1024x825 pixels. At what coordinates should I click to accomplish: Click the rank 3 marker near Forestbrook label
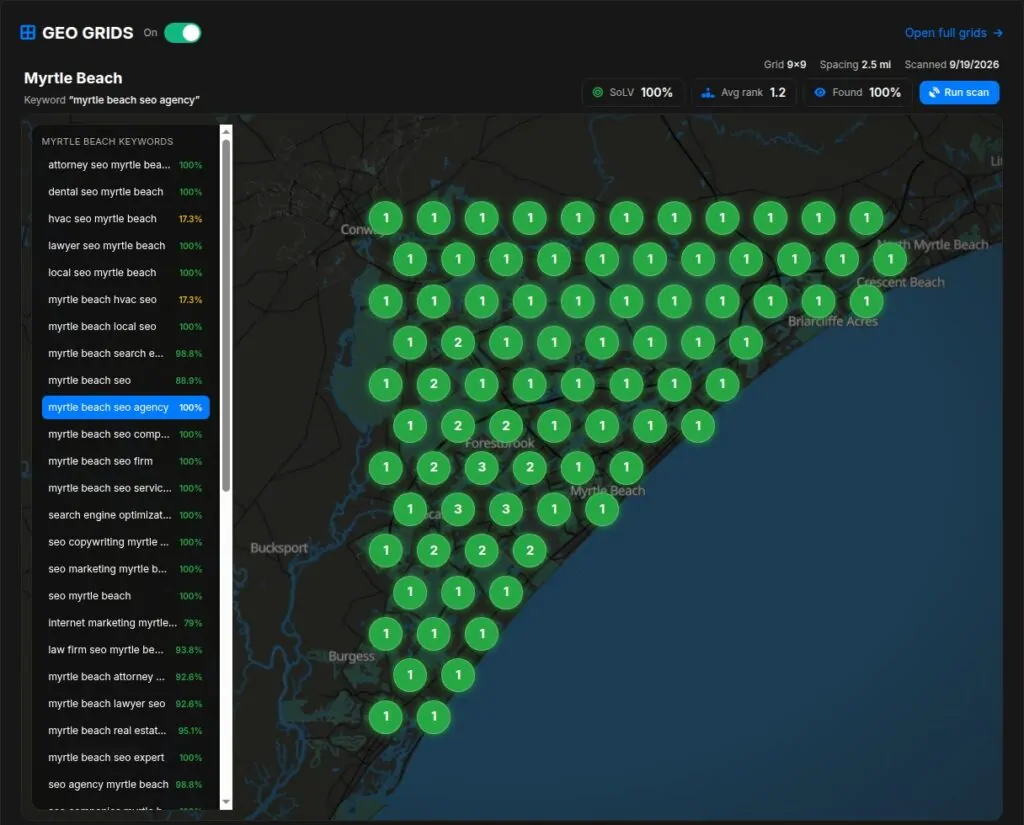pyautogui.click(x=482, y=467)
